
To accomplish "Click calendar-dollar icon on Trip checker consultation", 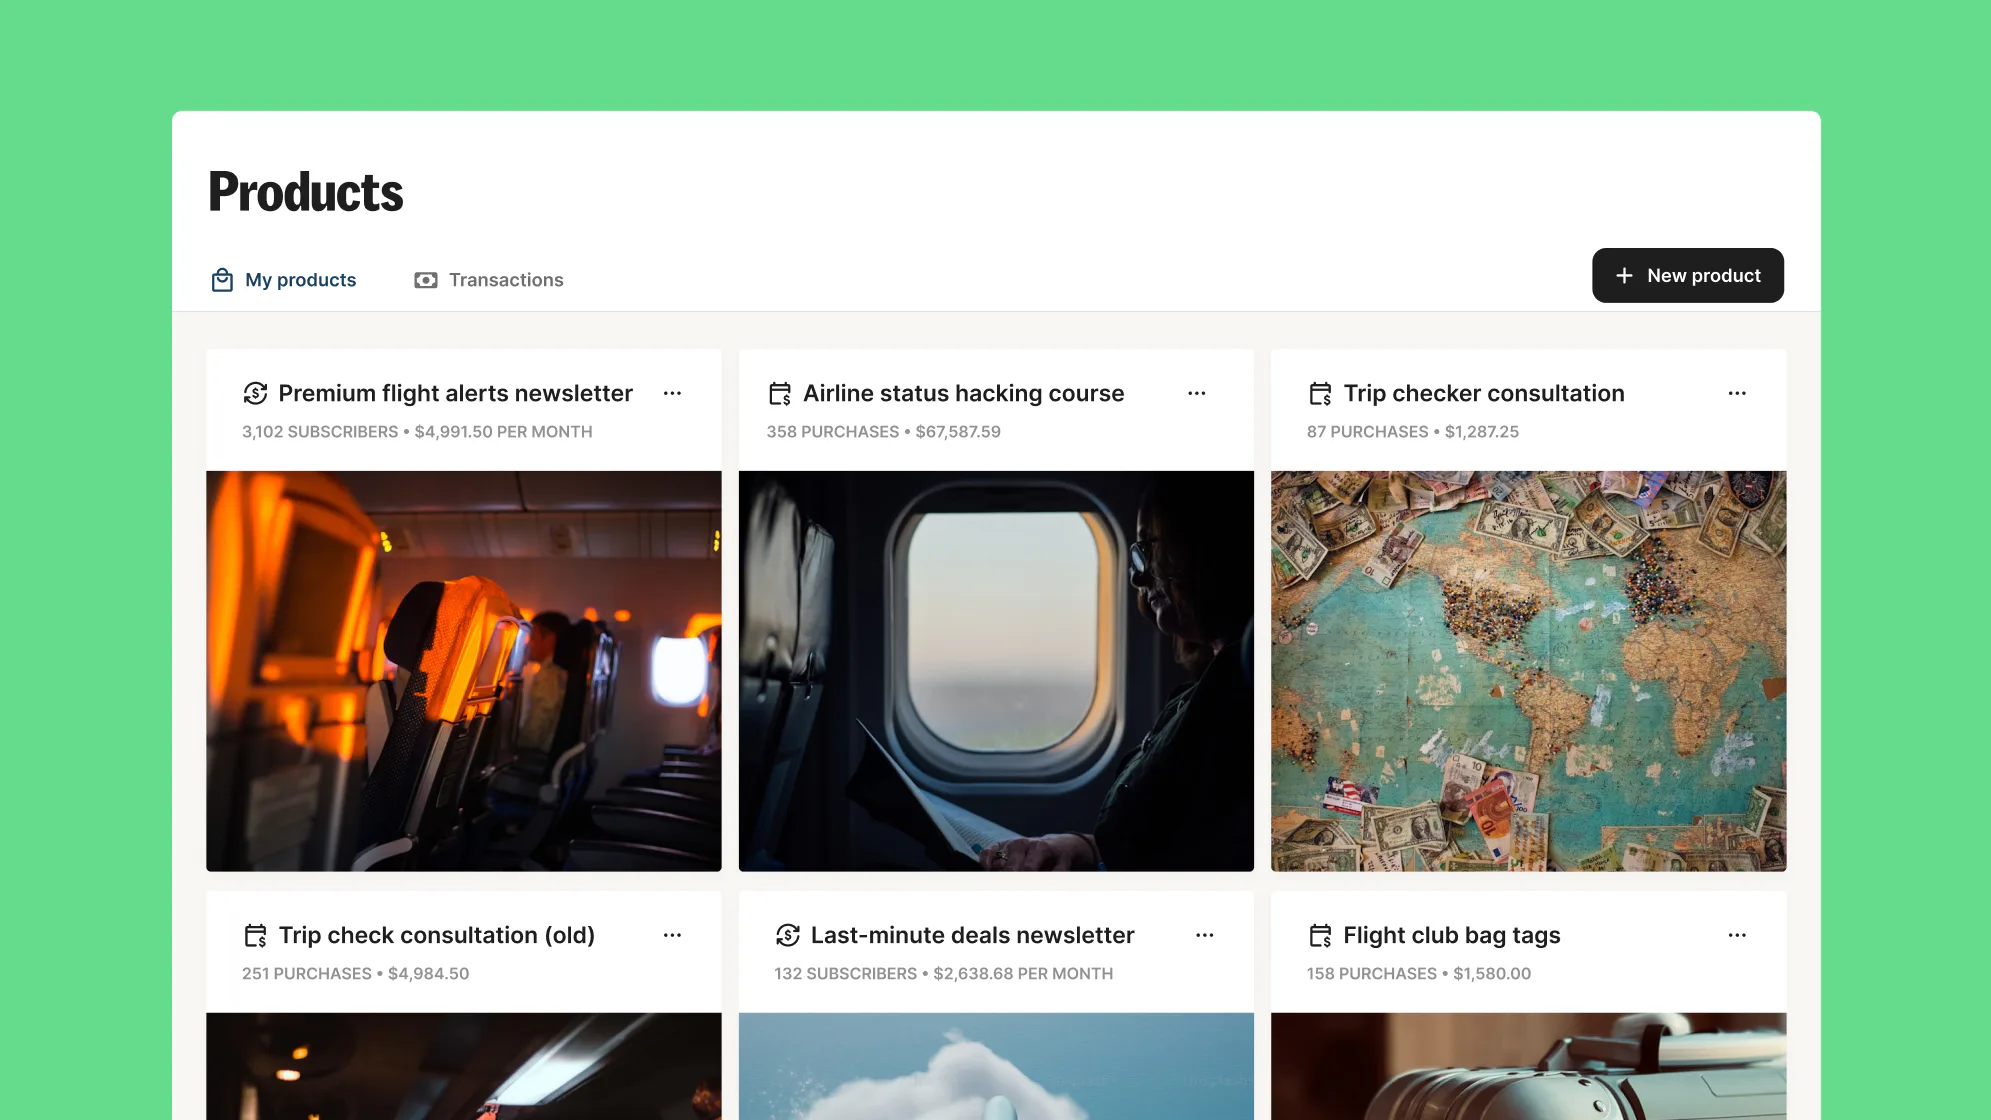I will coord(1320,394).
